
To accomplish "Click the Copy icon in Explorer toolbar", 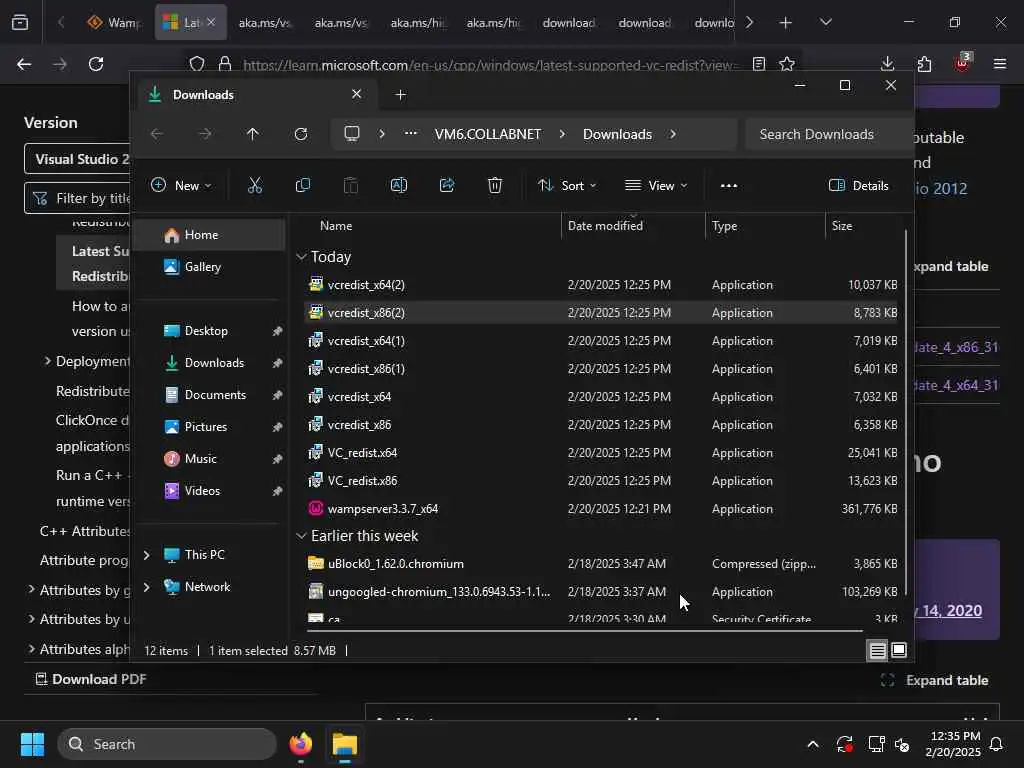I will pyautogui.click(x=302, y=185).
